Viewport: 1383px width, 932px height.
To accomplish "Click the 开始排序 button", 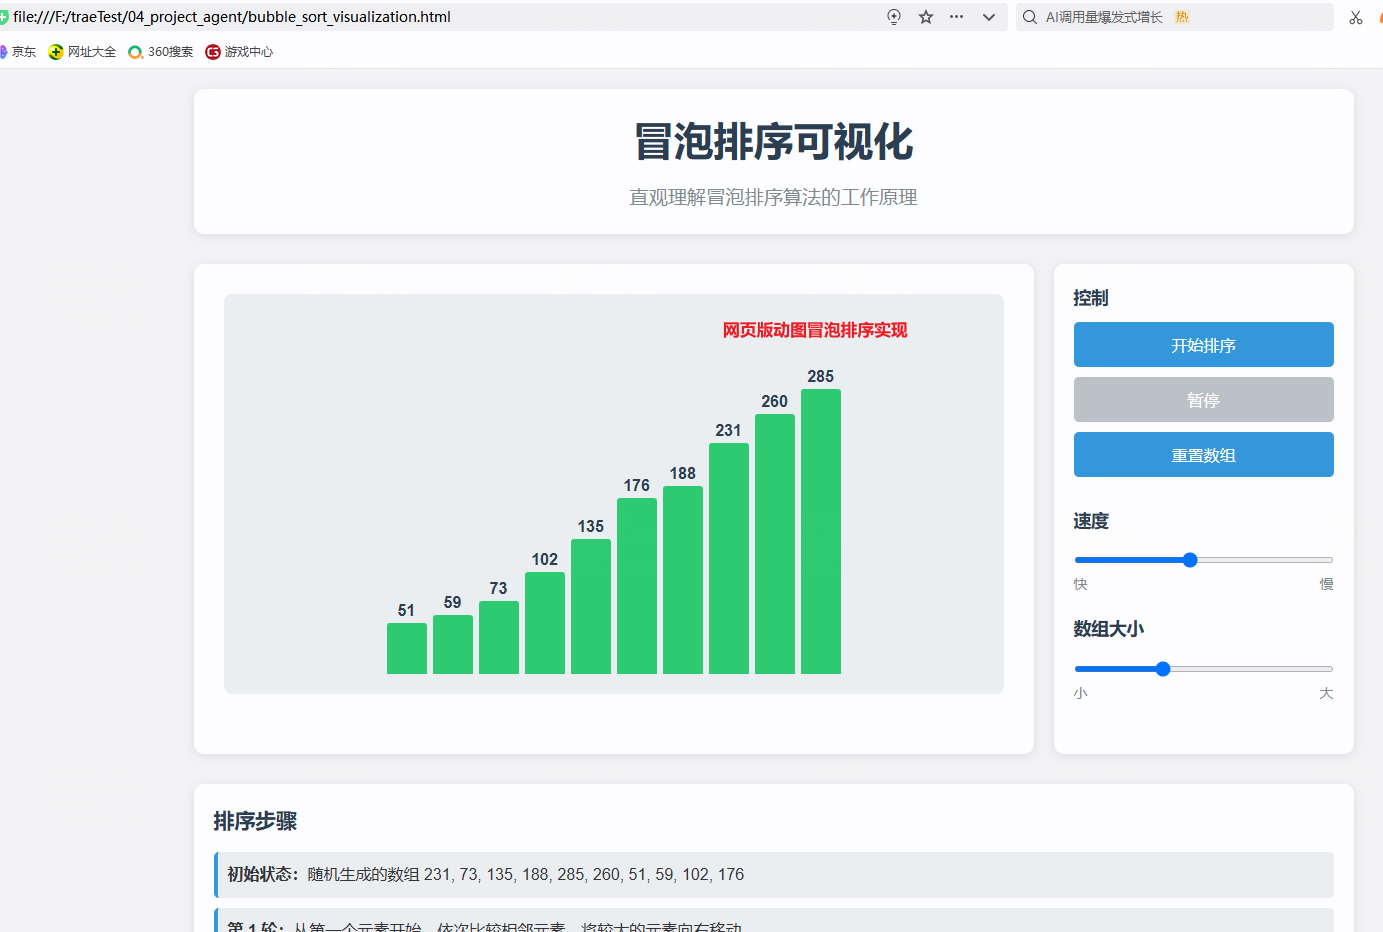I will pyautogui.click(x=1204, y=345).
